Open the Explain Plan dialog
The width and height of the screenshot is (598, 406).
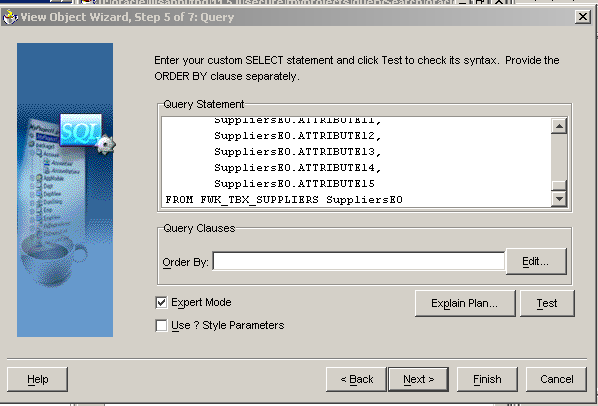coord(465,303)
